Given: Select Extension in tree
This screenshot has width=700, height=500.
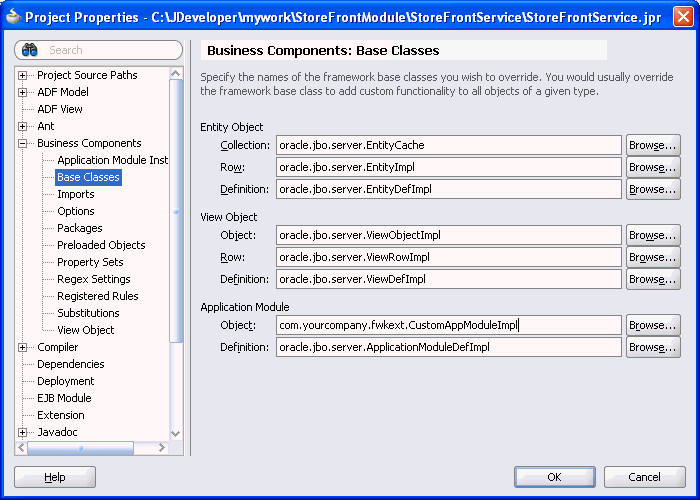Looking at the screenshot, I should click(61, 415).
